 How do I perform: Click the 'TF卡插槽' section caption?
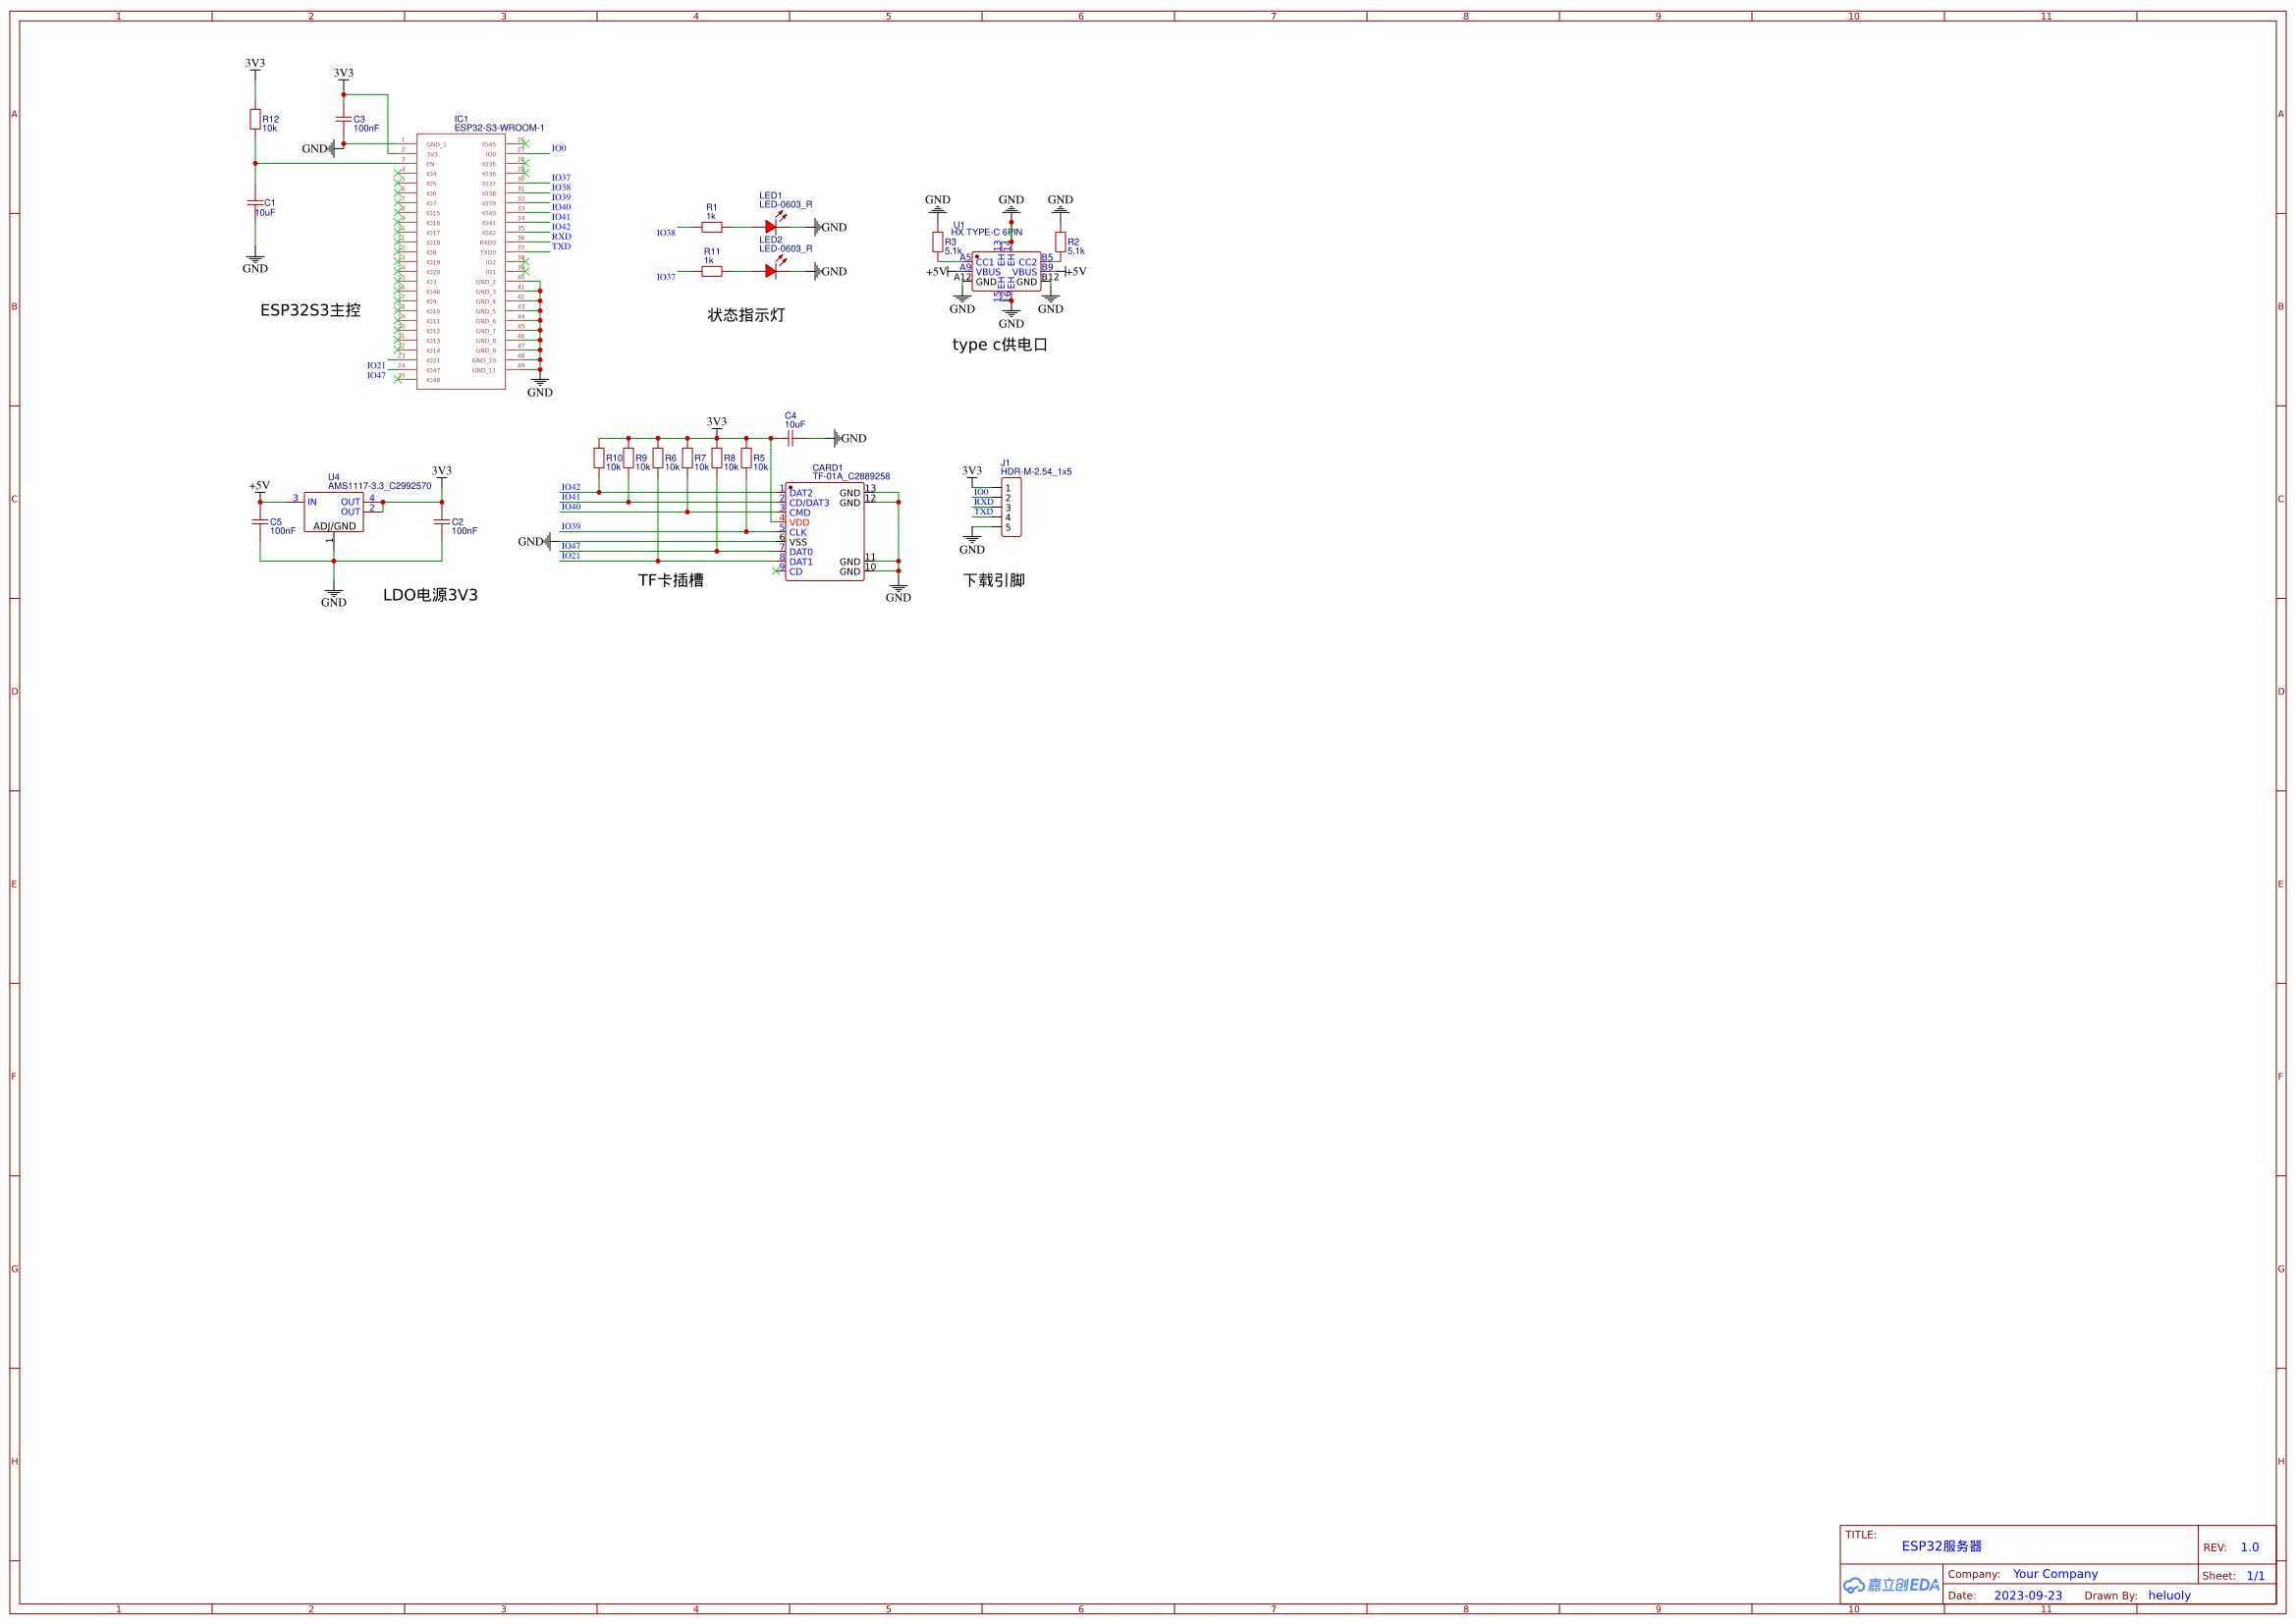(x=670, y=580)
